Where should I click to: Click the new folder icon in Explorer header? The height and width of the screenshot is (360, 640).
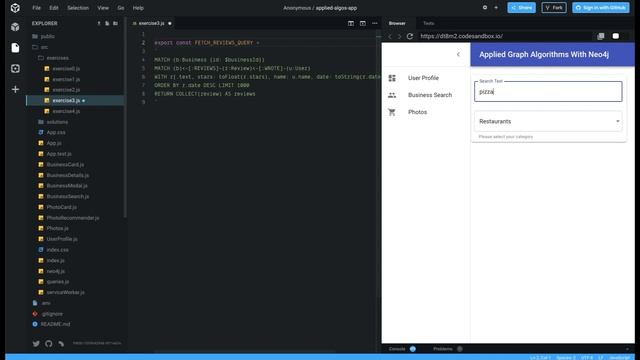[116, 24]
